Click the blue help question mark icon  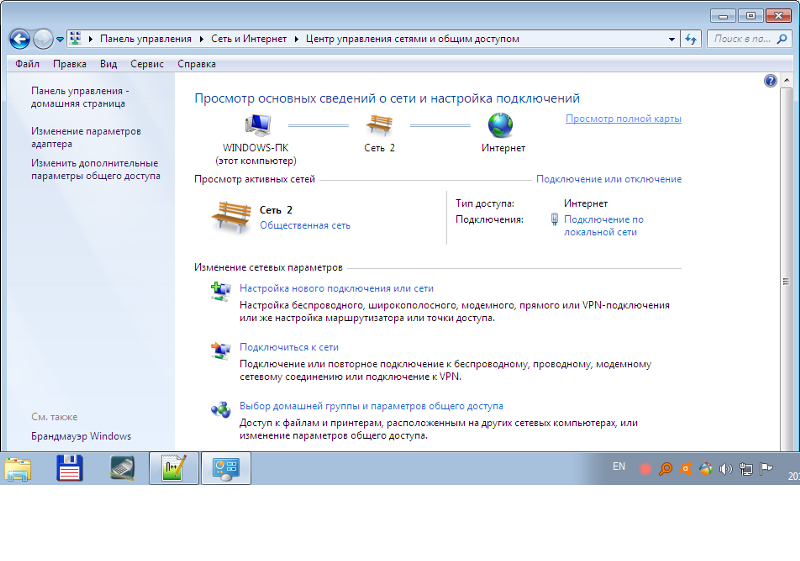pyautogui.click(x=770, y=81)
